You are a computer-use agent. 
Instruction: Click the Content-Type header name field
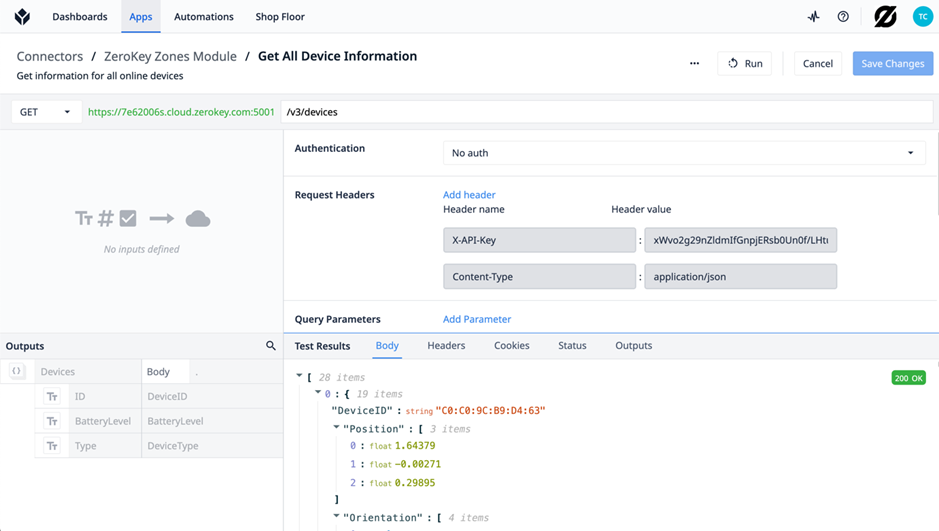539,277
